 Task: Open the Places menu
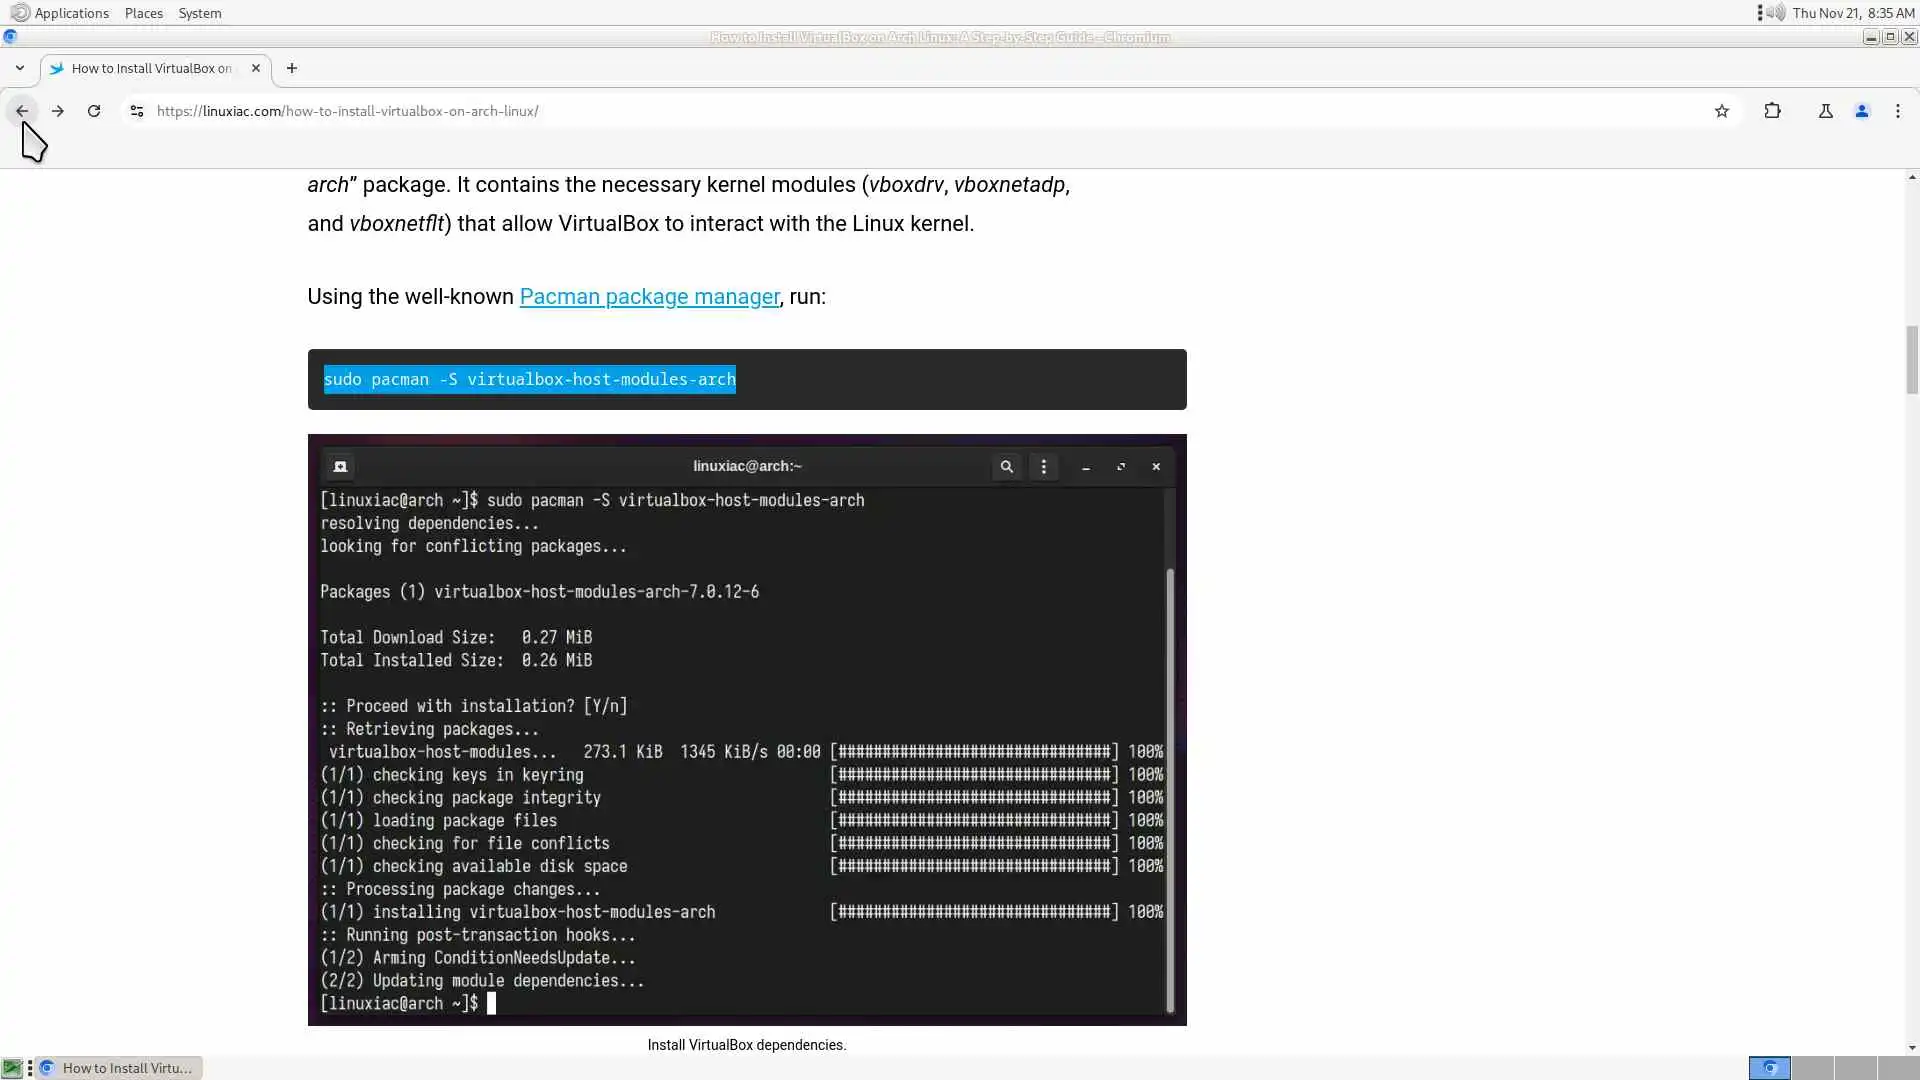tap(143, 13)
